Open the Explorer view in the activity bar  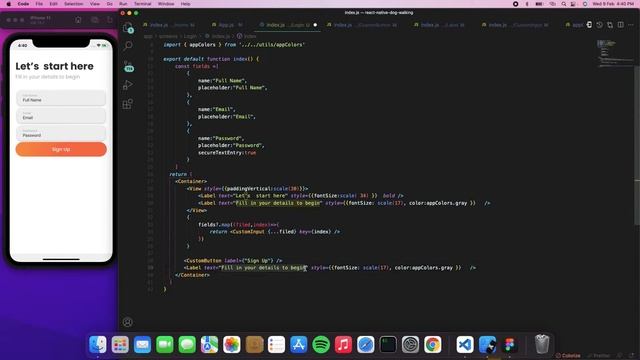click(128, 27)
